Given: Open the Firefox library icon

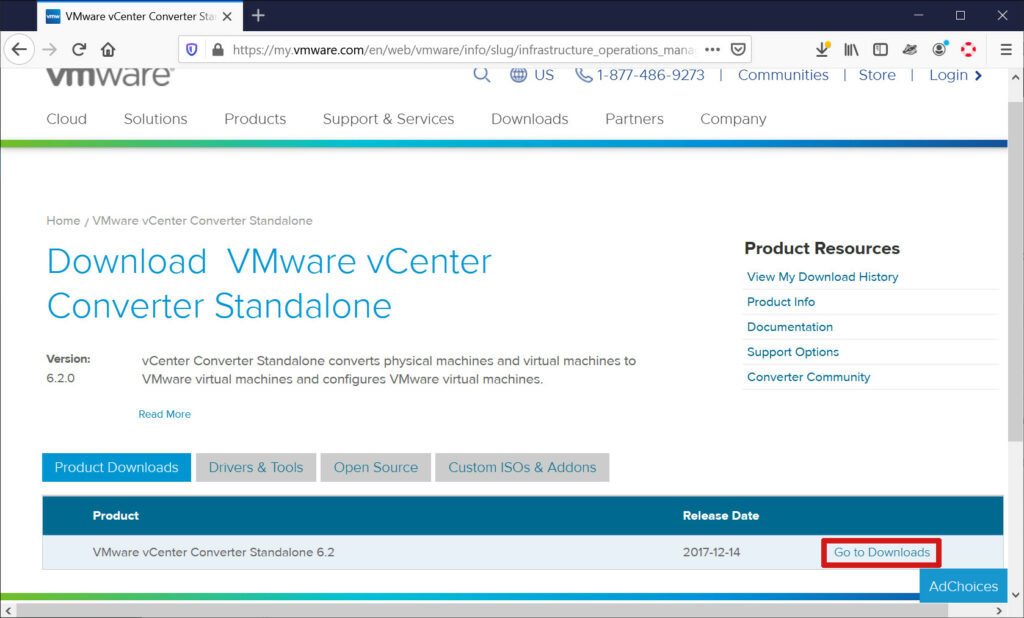Looking at the screenshot, I should [852, 50].
